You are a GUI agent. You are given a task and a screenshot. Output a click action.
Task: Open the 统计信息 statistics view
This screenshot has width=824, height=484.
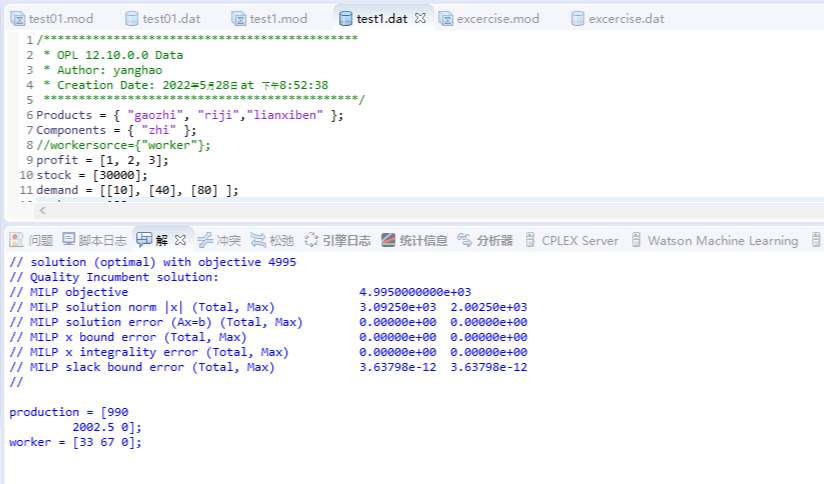(414, 240)
